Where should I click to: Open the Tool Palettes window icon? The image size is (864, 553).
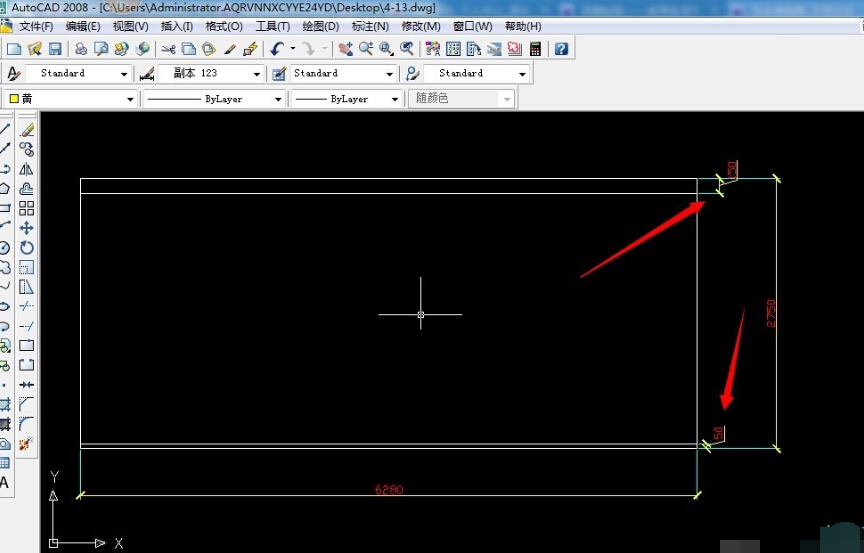pyautogui.click(x=474, y=49)
